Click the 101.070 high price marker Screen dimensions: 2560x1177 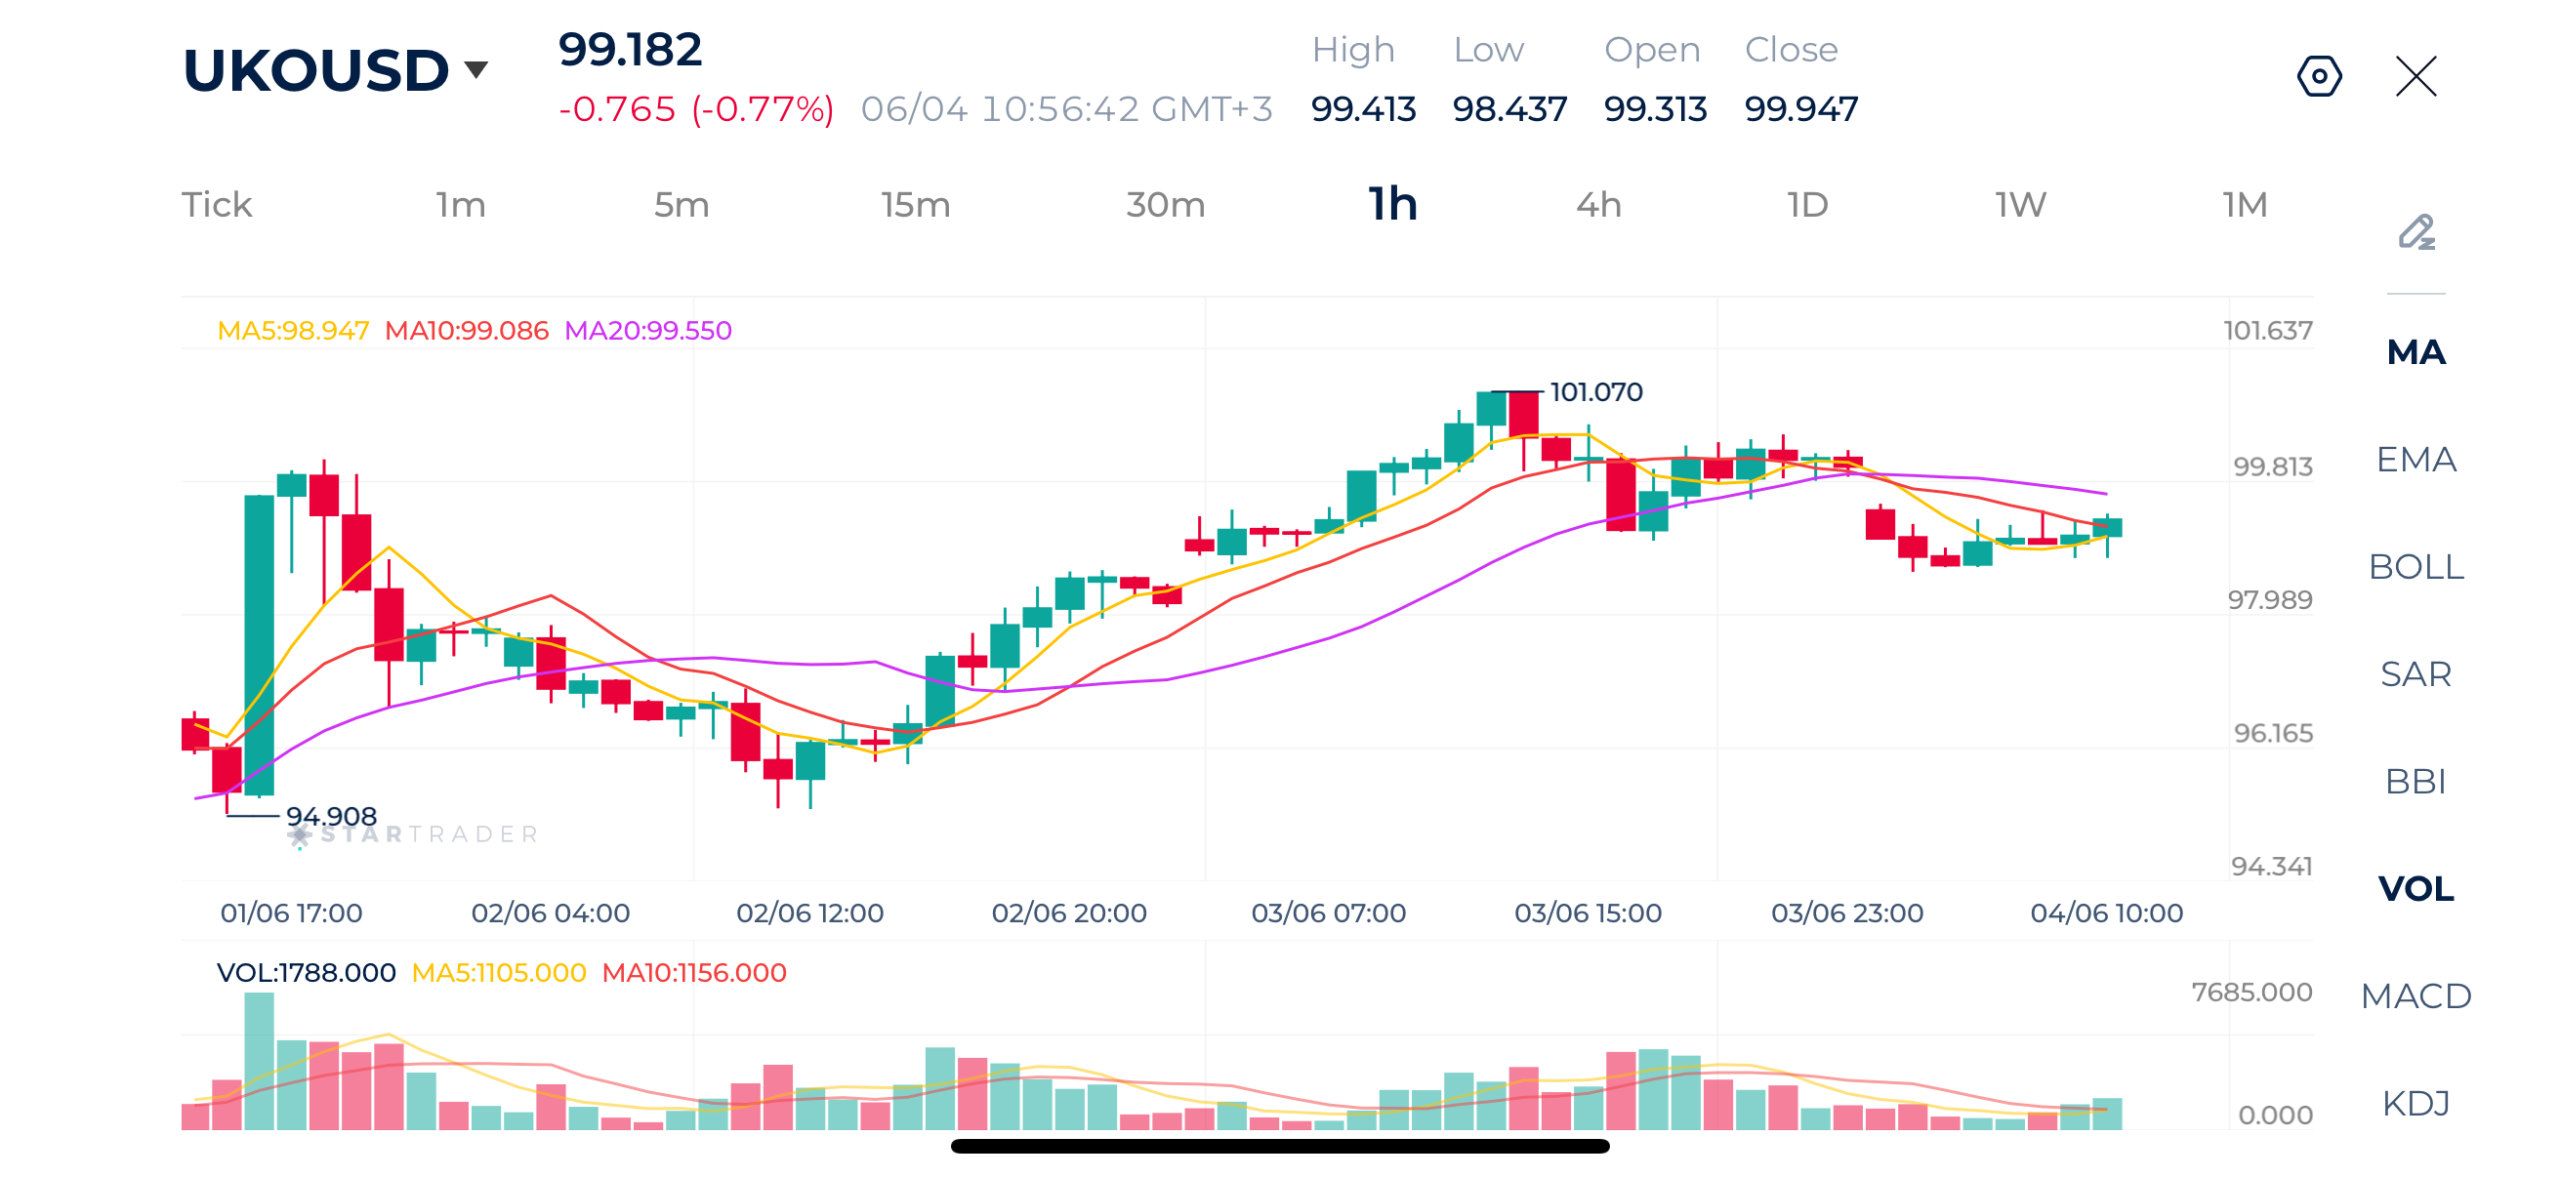pos(1595,392)
